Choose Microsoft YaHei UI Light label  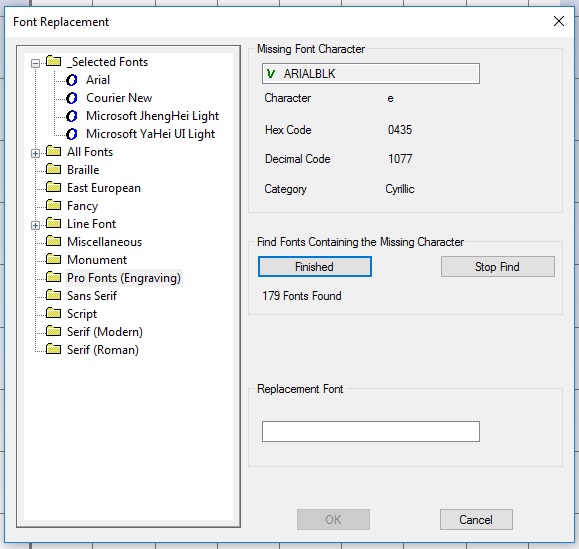150,134
